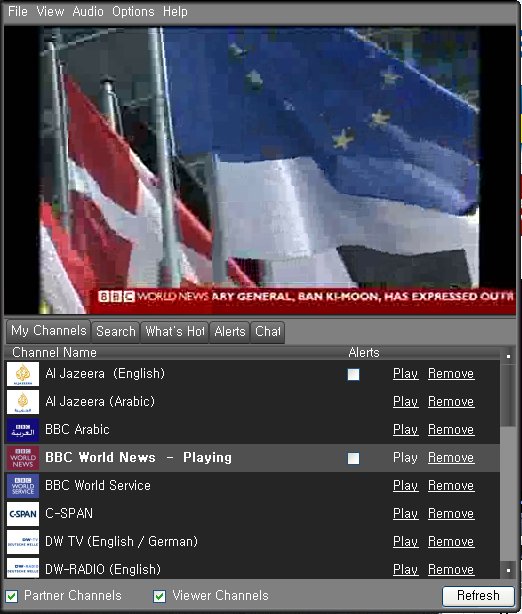Image resolution: width=522 pixels, height=614 pixels.
Task: Open the File menu
Action: point(18,12)
